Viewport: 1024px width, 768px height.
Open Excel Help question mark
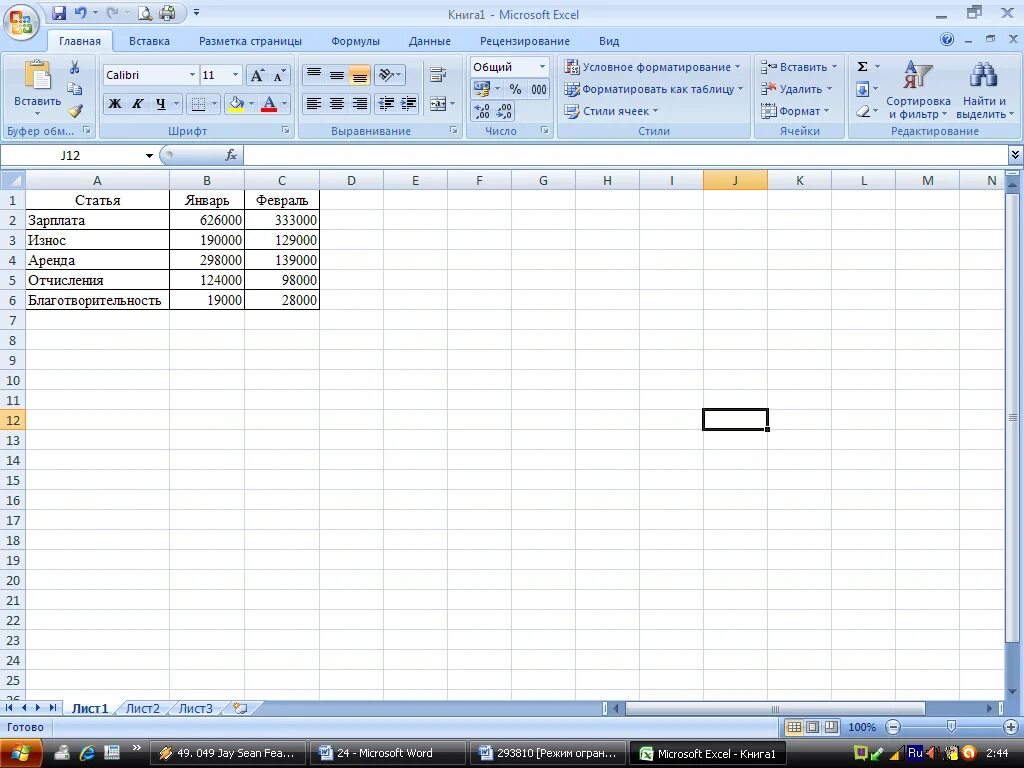pos(946,40)
